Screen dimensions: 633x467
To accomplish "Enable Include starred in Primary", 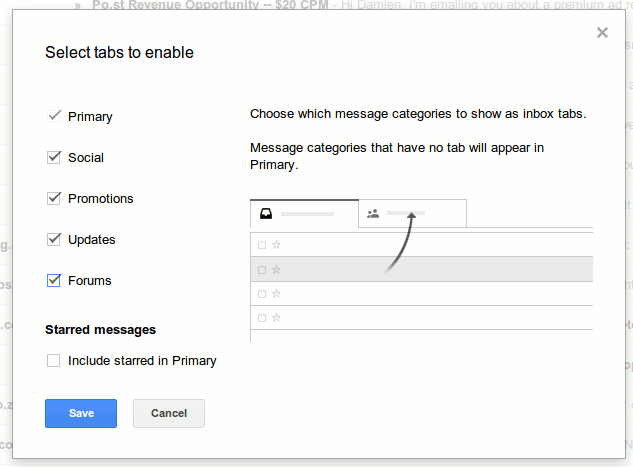I will click(x=54, y=360).
